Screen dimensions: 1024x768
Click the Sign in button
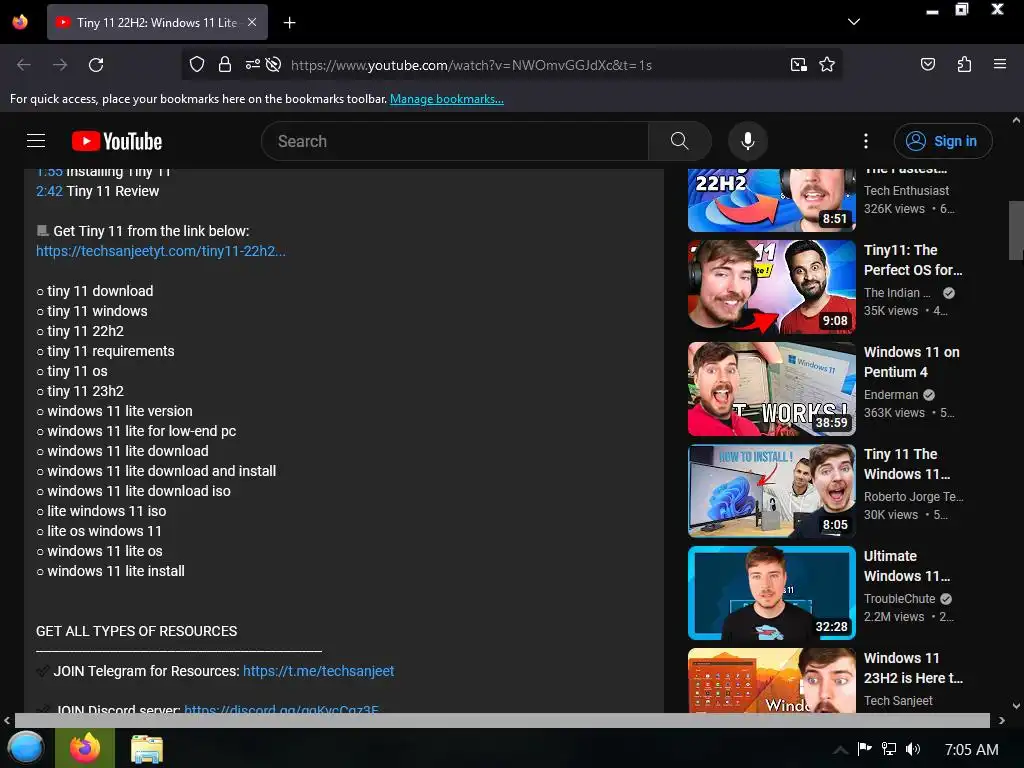coord(943,141)
